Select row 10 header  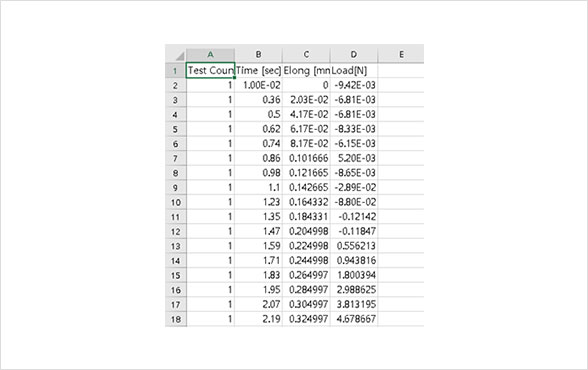point(176,202)
